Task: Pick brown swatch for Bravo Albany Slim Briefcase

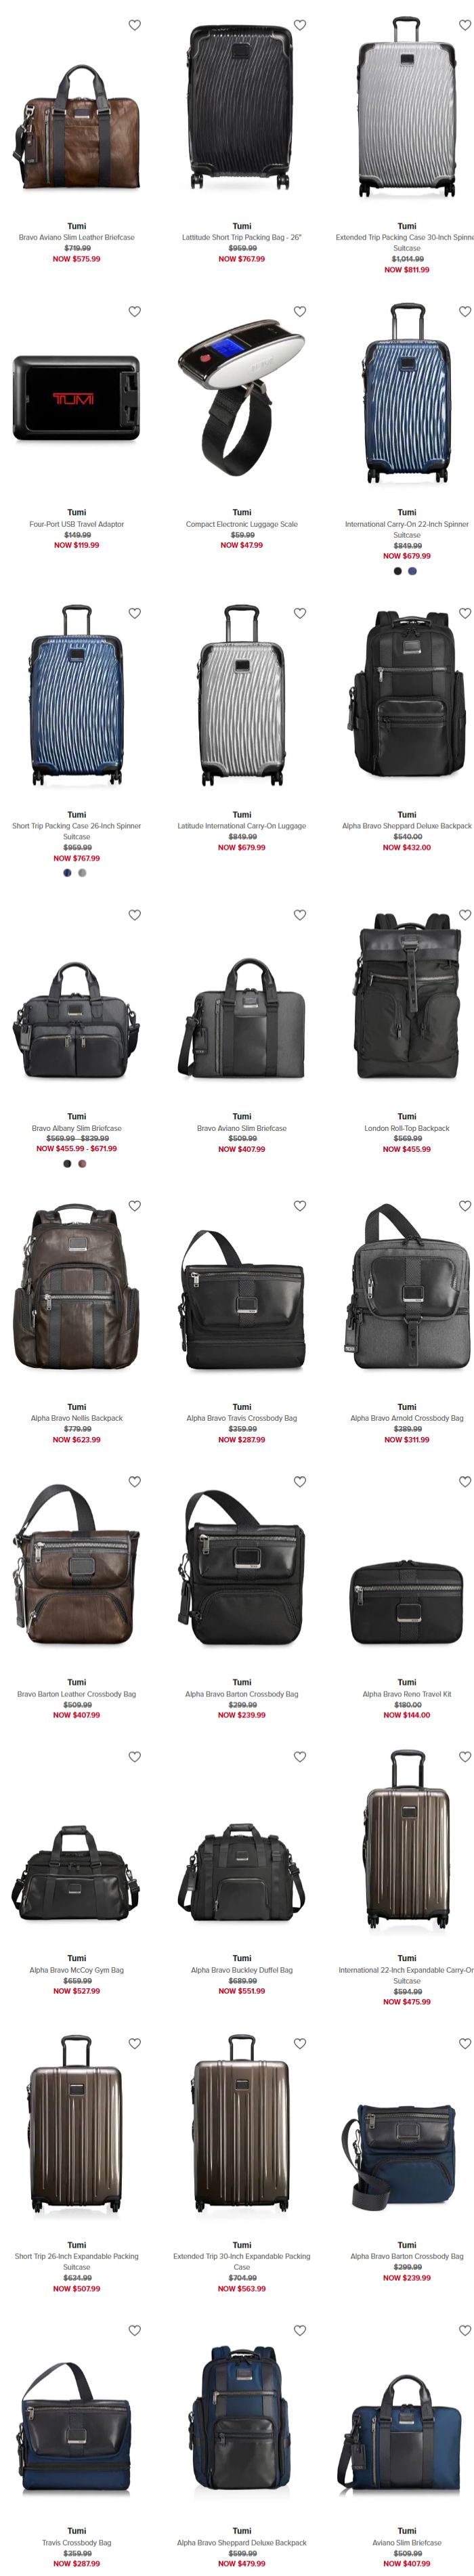Action: point(82,1164)
